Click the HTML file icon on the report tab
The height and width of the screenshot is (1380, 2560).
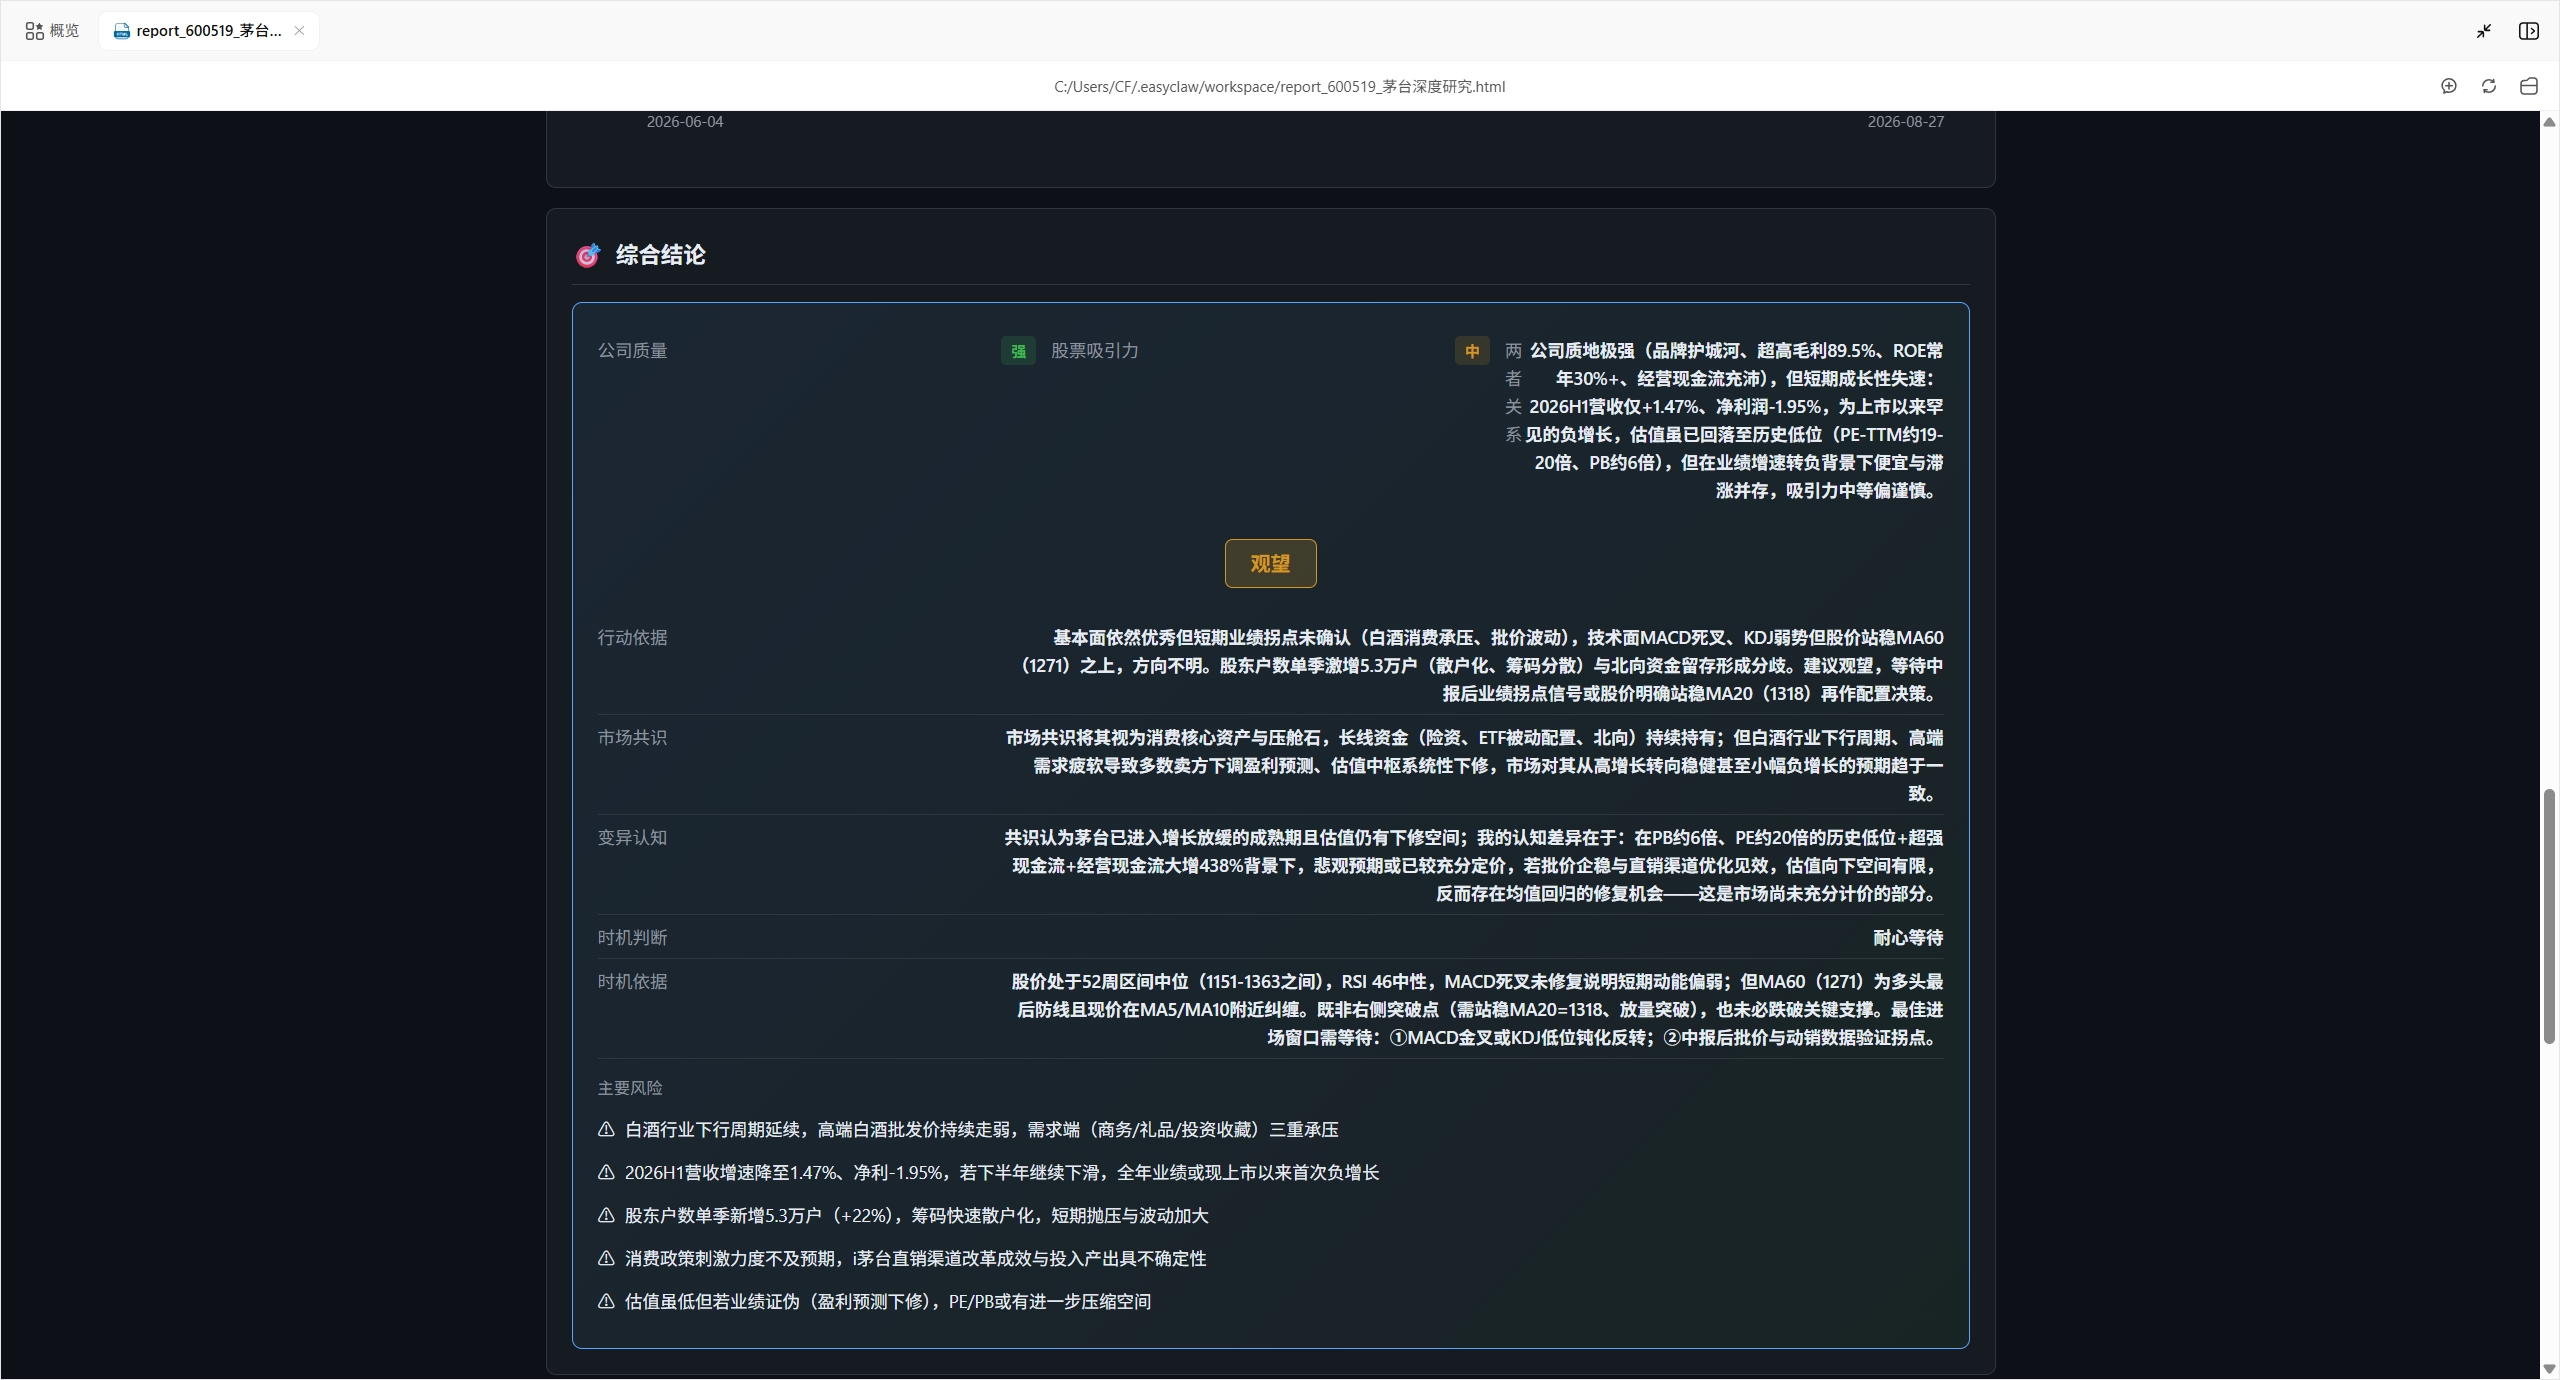(x=122, y=31)
